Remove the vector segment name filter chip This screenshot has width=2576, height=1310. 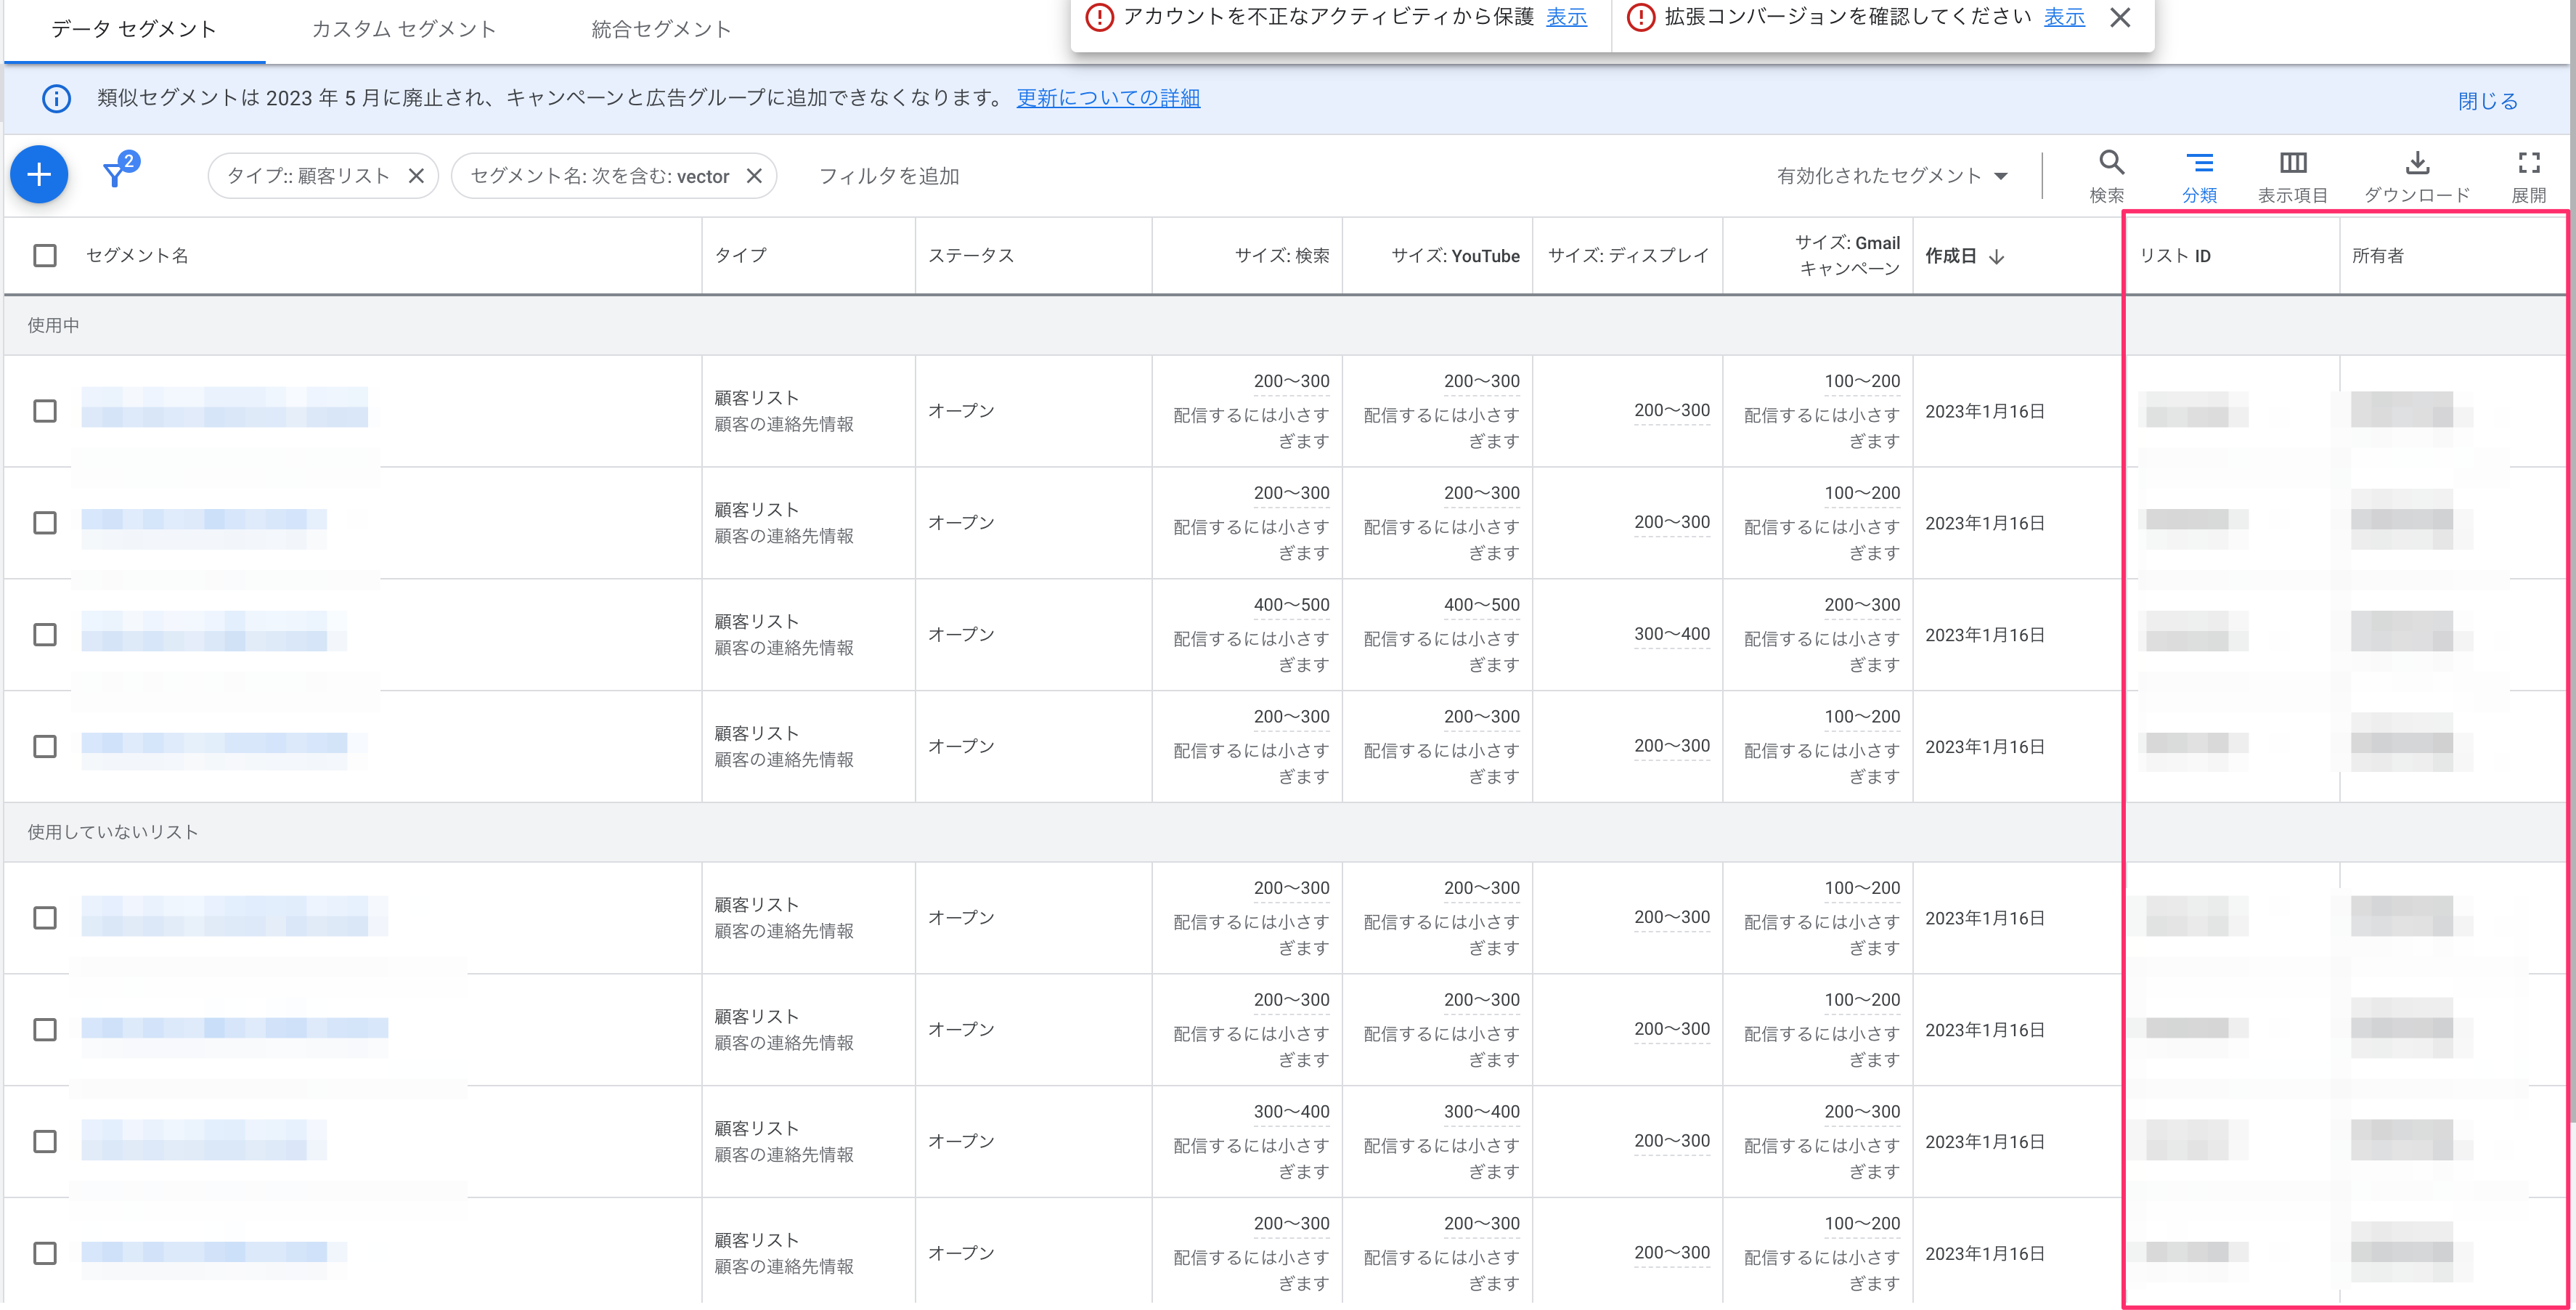pyautogui.click(x=755, y=176)
